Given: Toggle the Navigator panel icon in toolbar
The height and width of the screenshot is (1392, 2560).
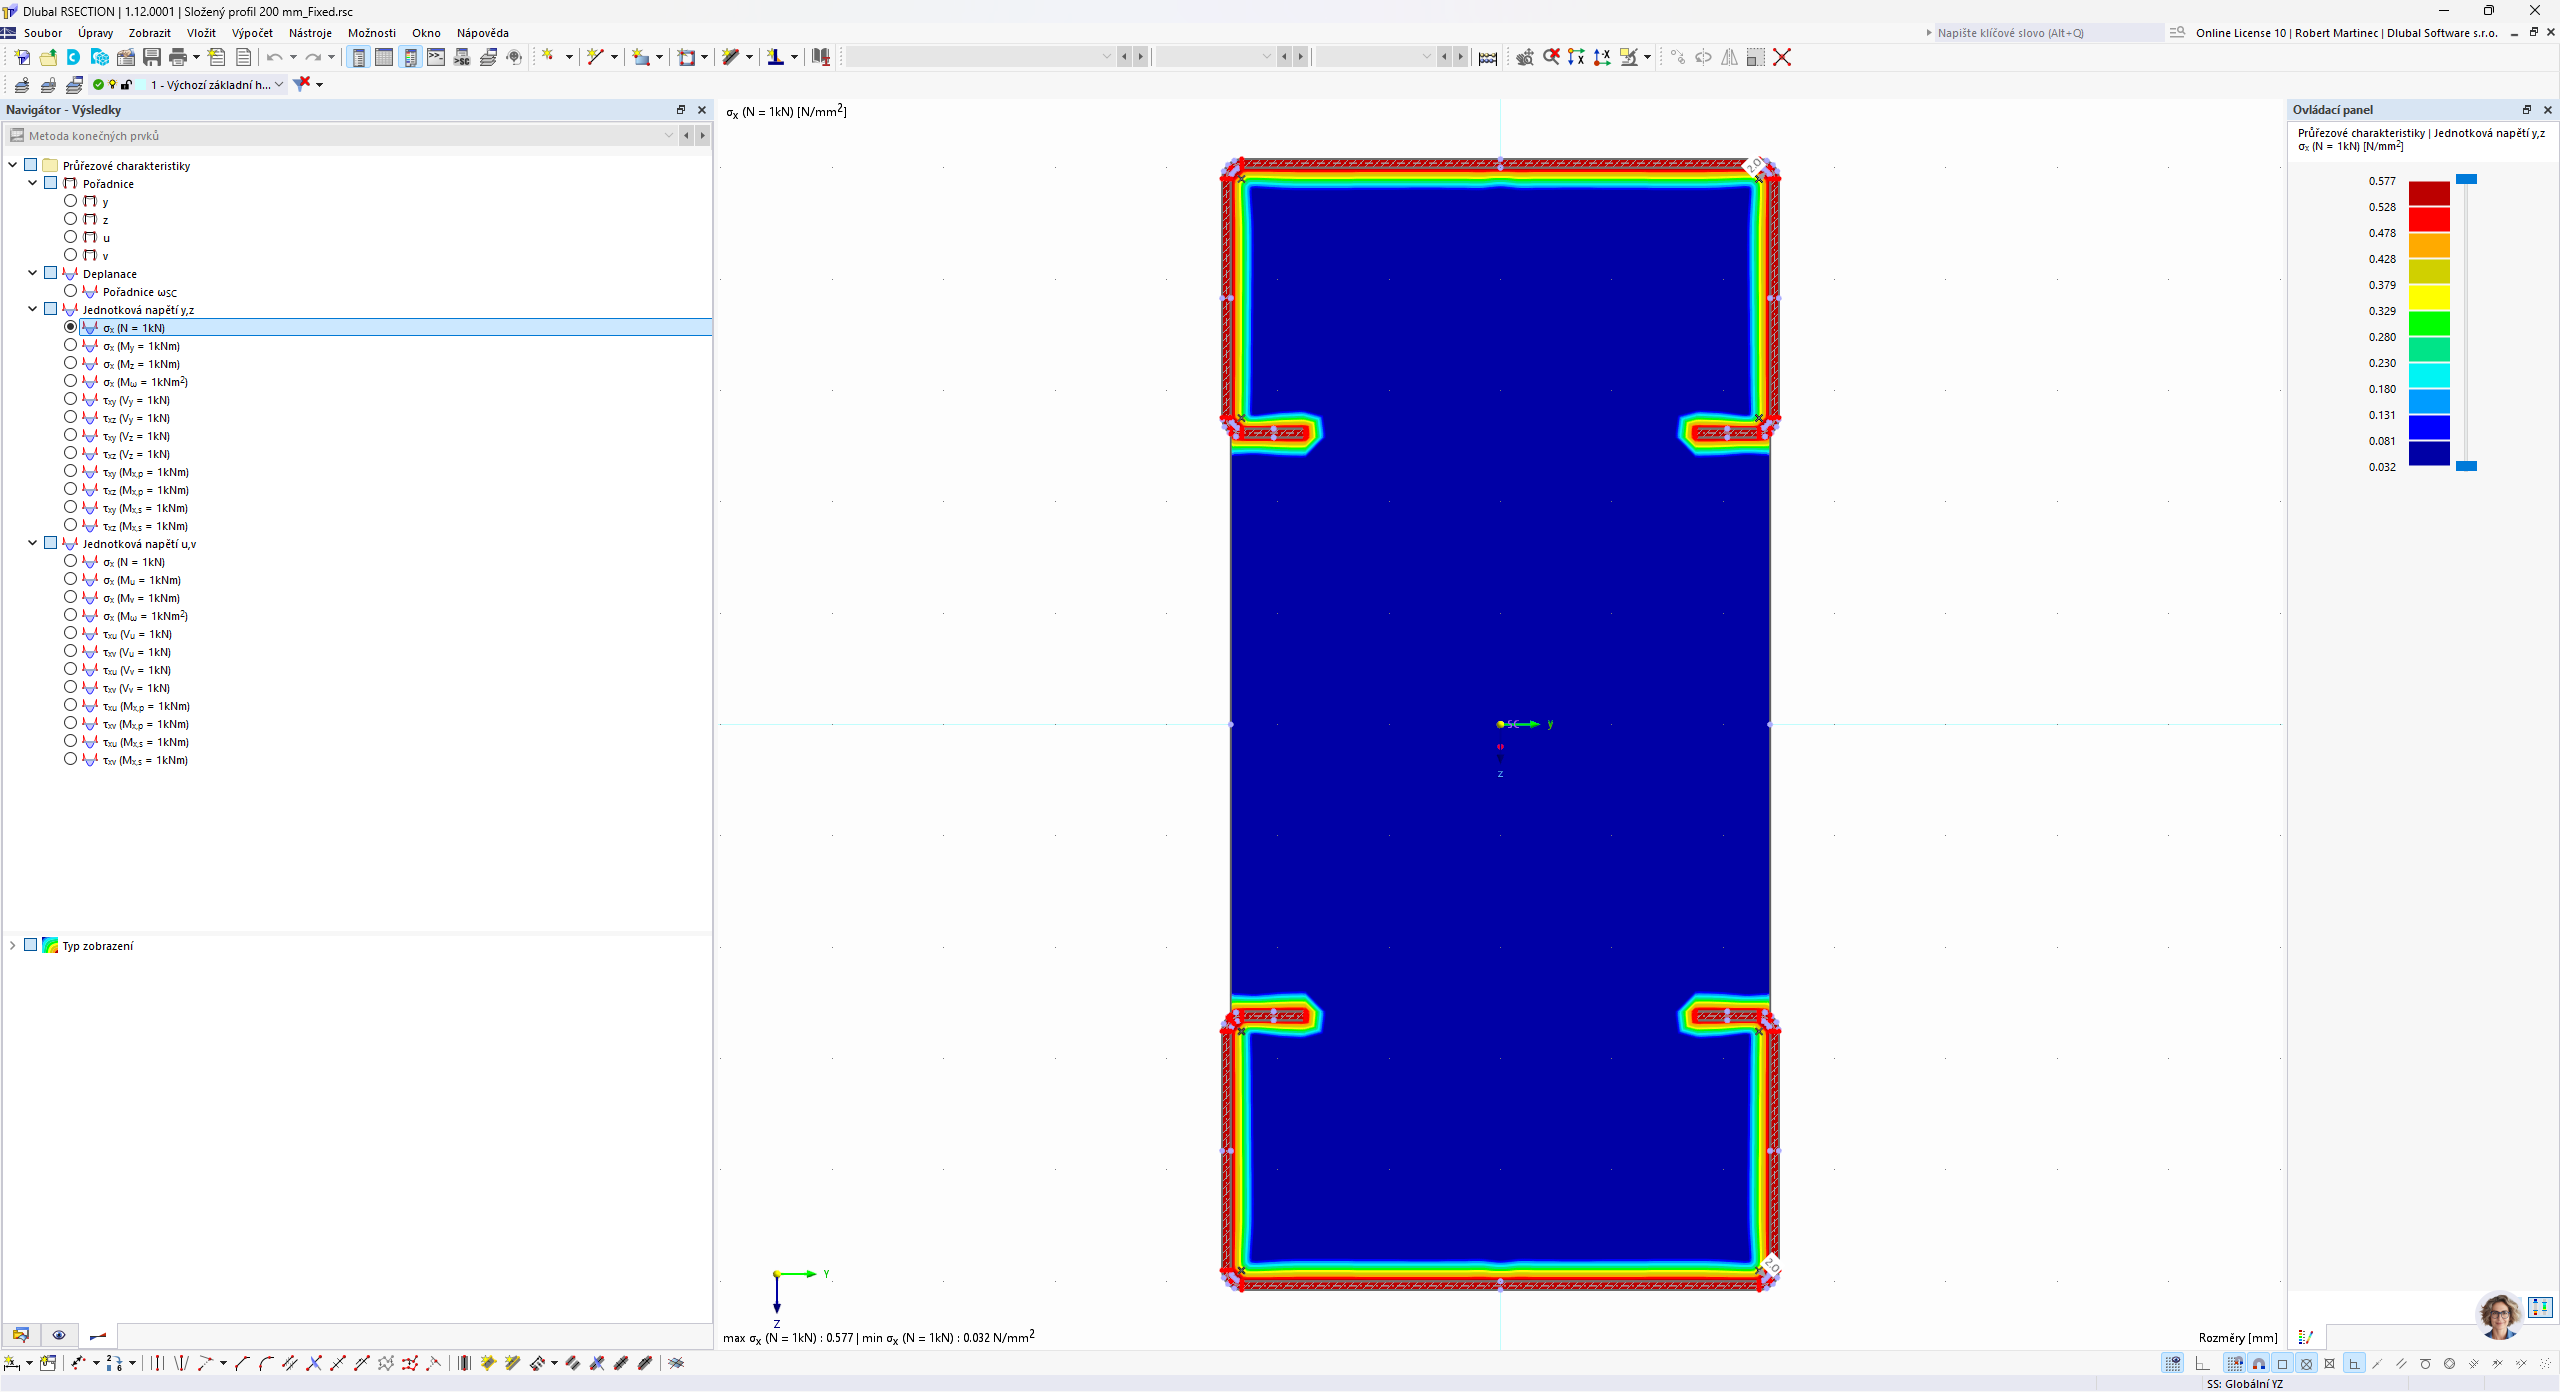Looking at the screenshot, I should tap(359, 57).
